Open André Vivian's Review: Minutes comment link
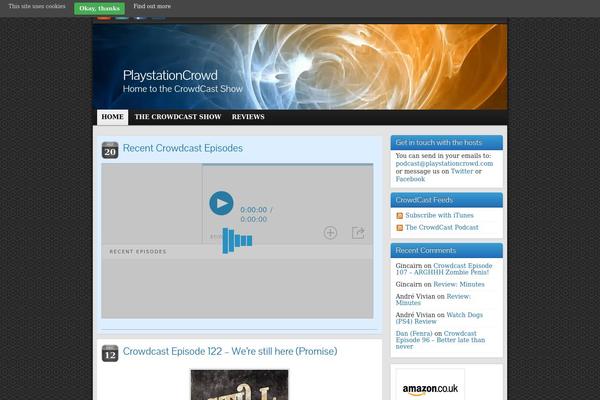The width and height of the screenshot is (600, 400). pos(433,299)
